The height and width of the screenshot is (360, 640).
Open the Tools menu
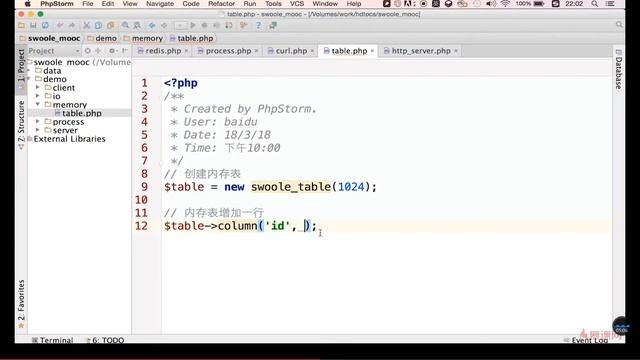click(x=273, y=4)
